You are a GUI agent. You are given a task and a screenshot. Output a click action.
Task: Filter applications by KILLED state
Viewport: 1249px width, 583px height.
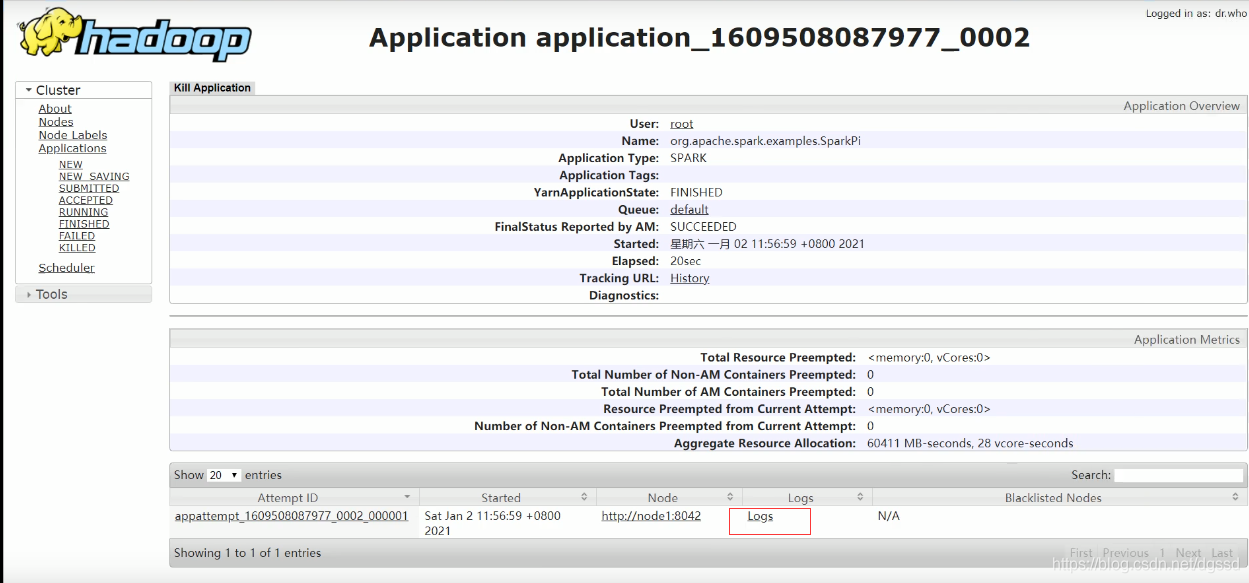[x=77, y=248]
